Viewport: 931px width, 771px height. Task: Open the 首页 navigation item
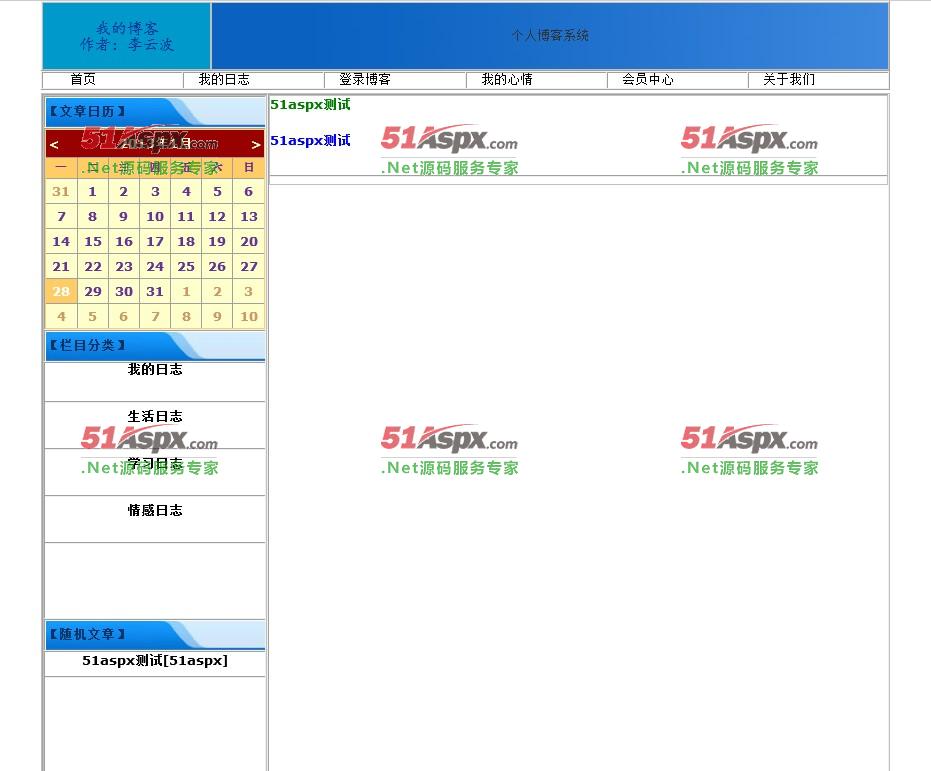[x=83, y=80]
